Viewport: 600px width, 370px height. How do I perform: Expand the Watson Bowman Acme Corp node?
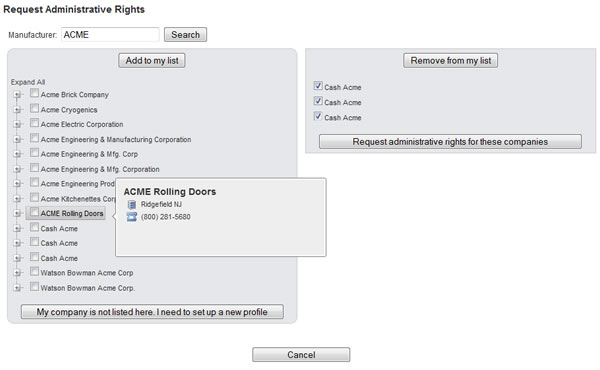pos(17,273)
